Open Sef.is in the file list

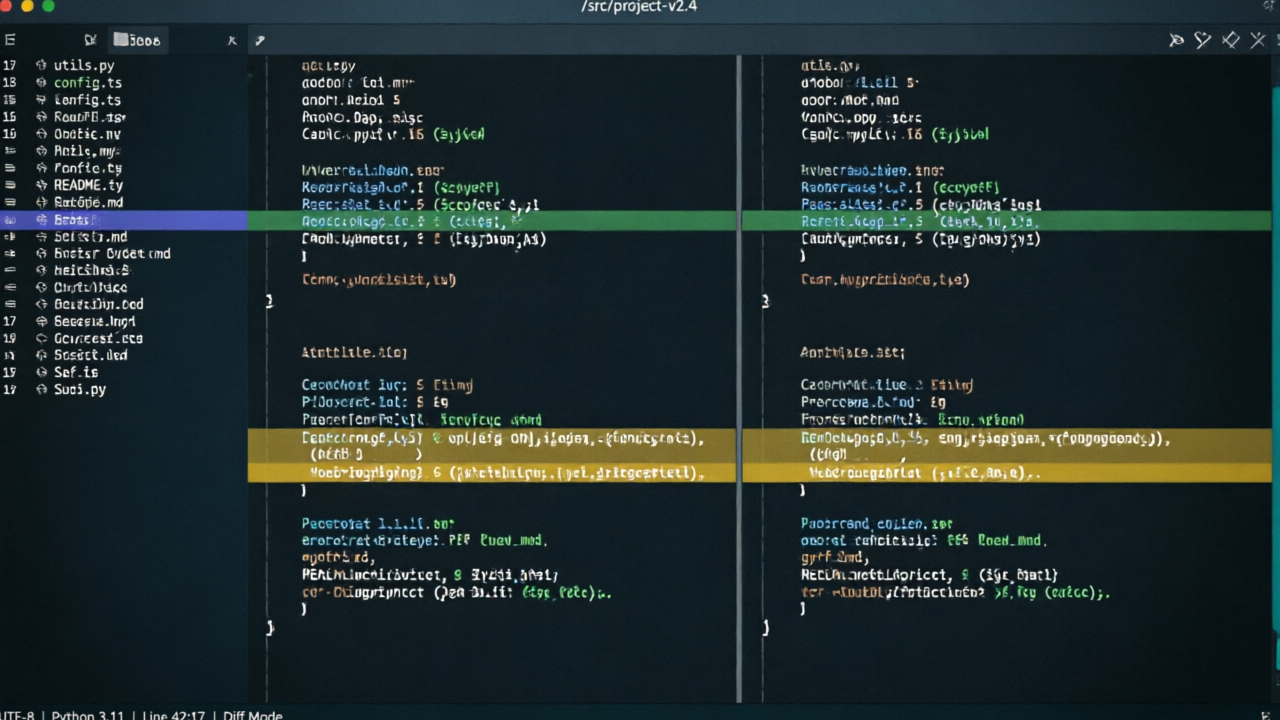pos(75,372)
